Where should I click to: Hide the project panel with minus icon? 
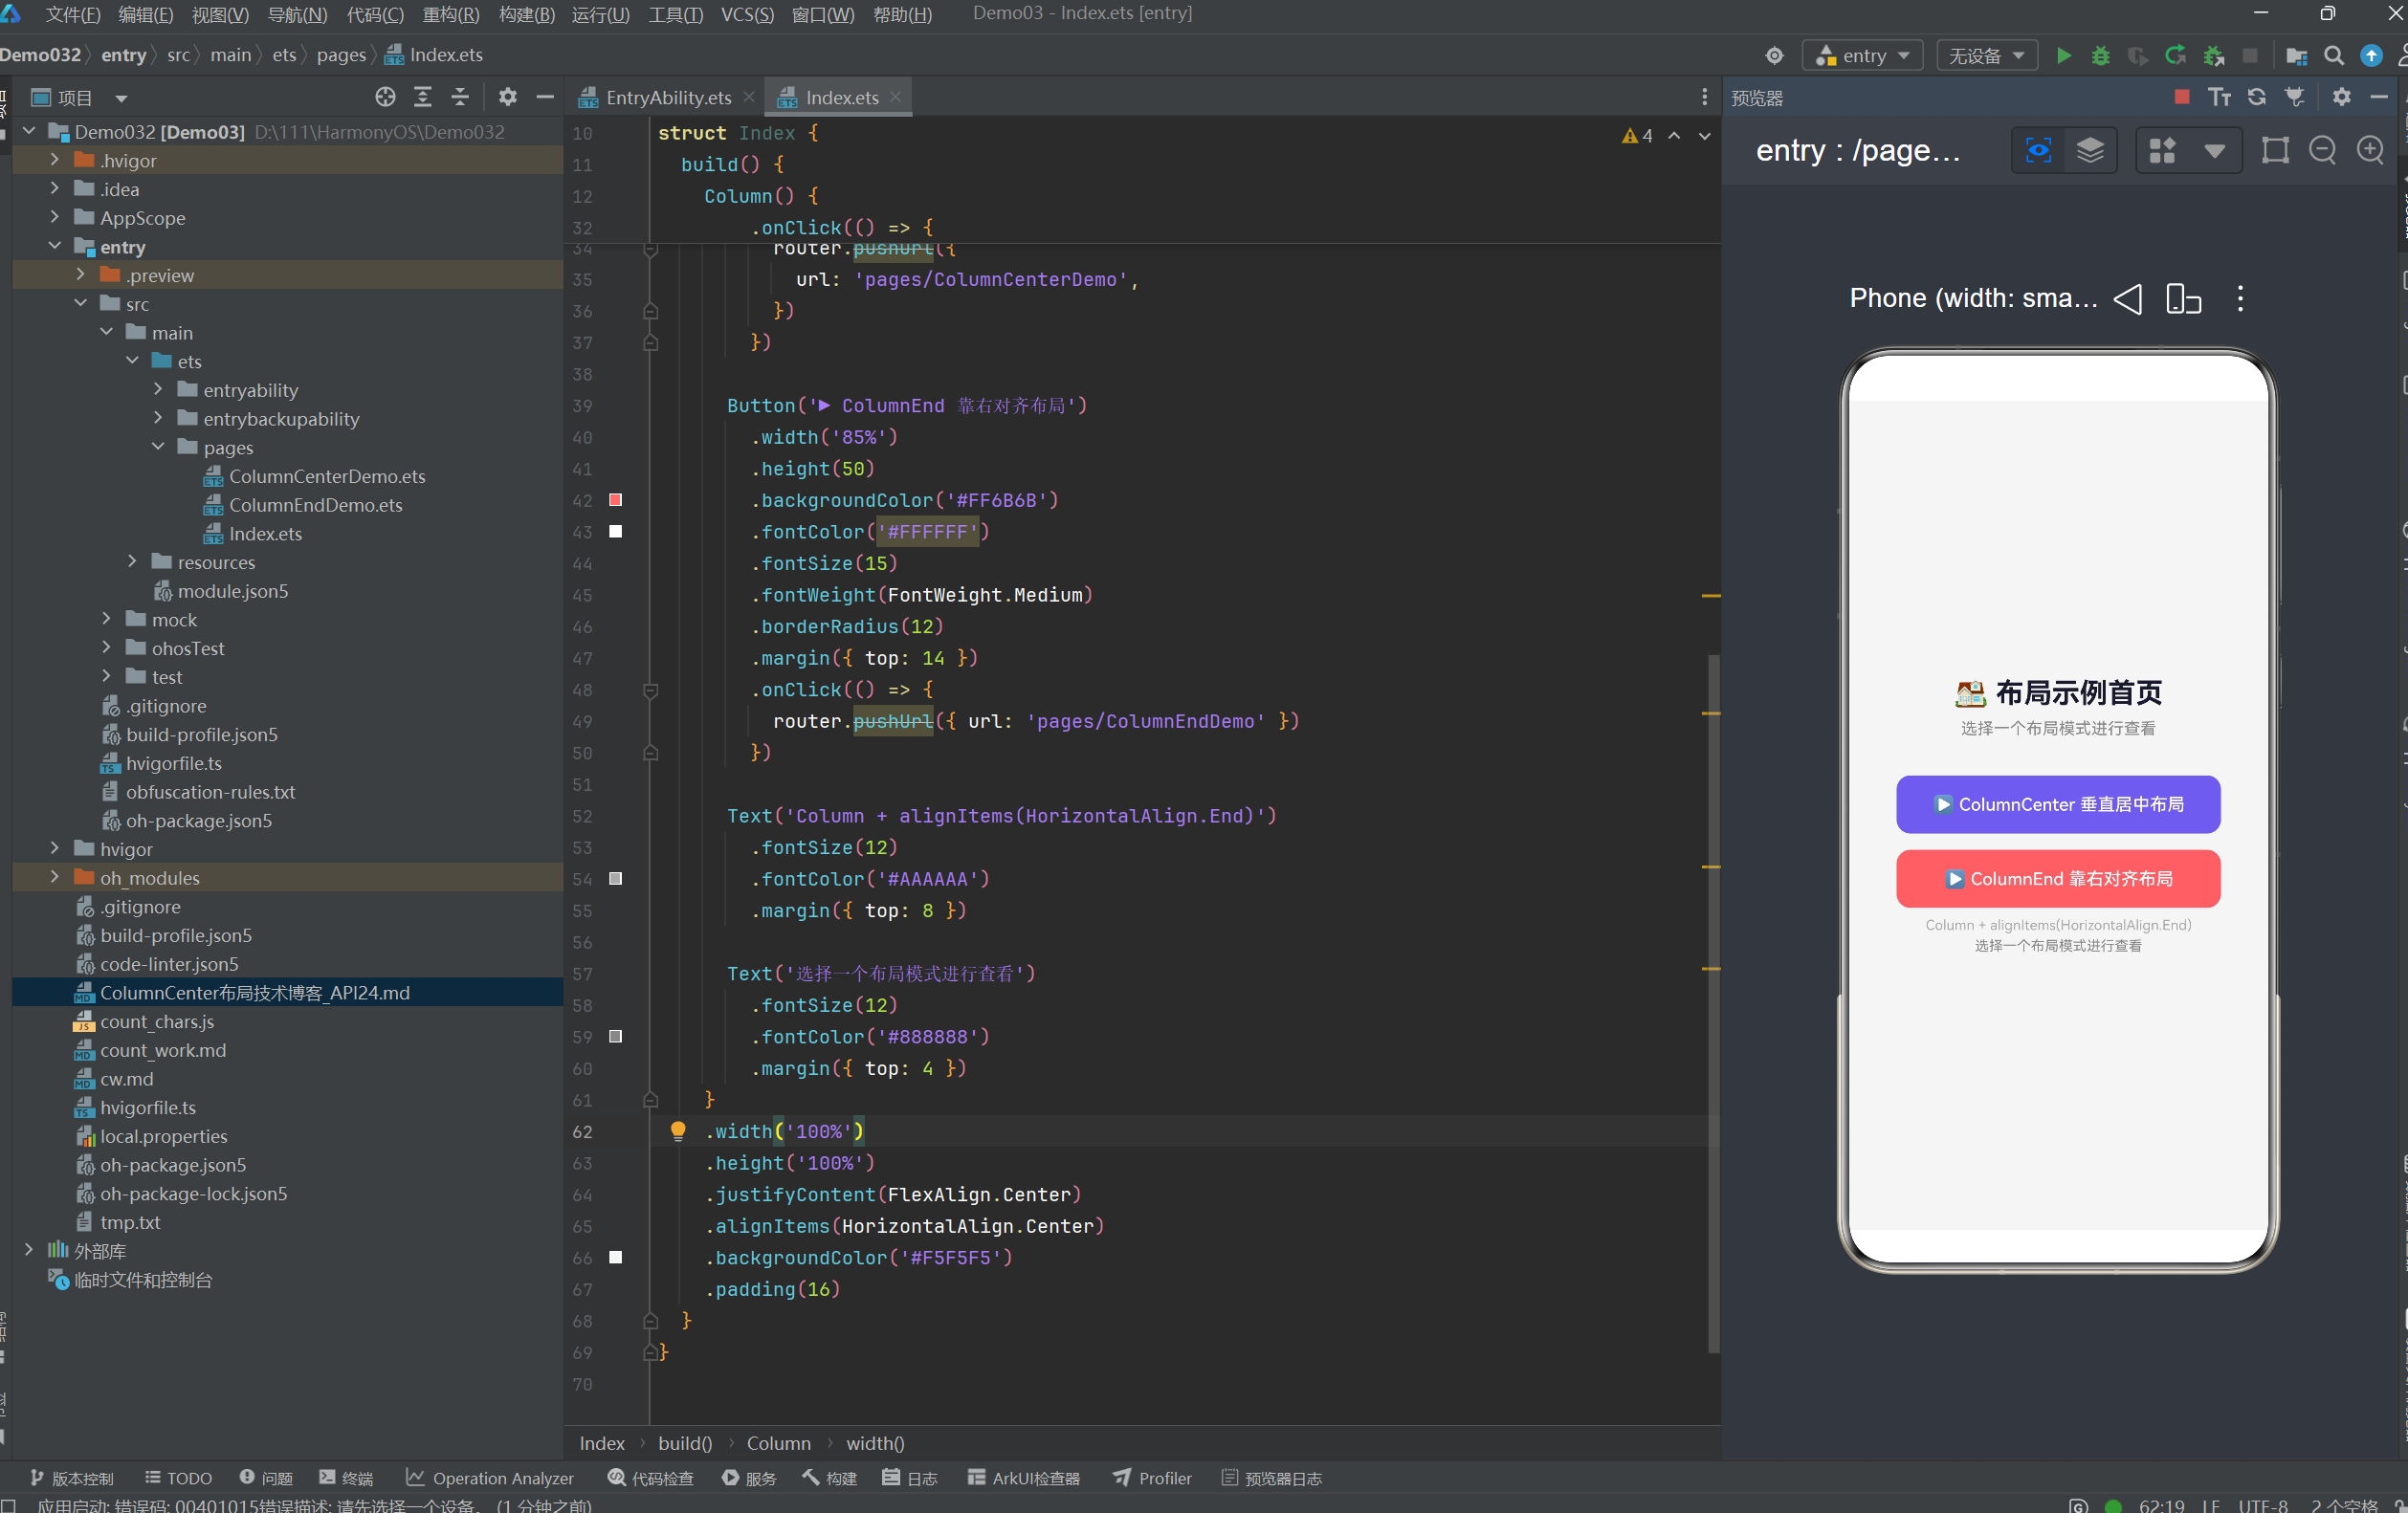[545, 97]
